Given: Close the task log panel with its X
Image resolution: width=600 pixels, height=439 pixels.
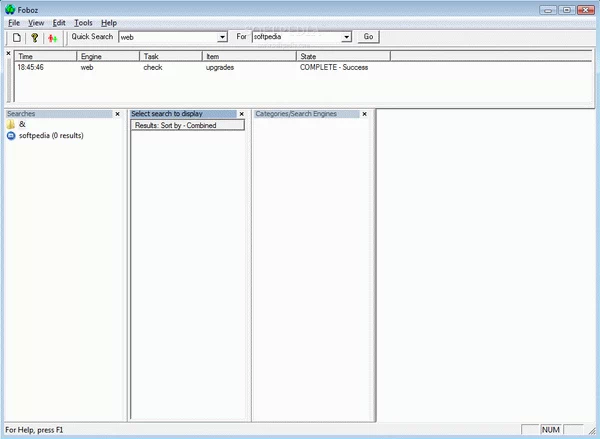Looking at the screenshot, I should [8, 53].
